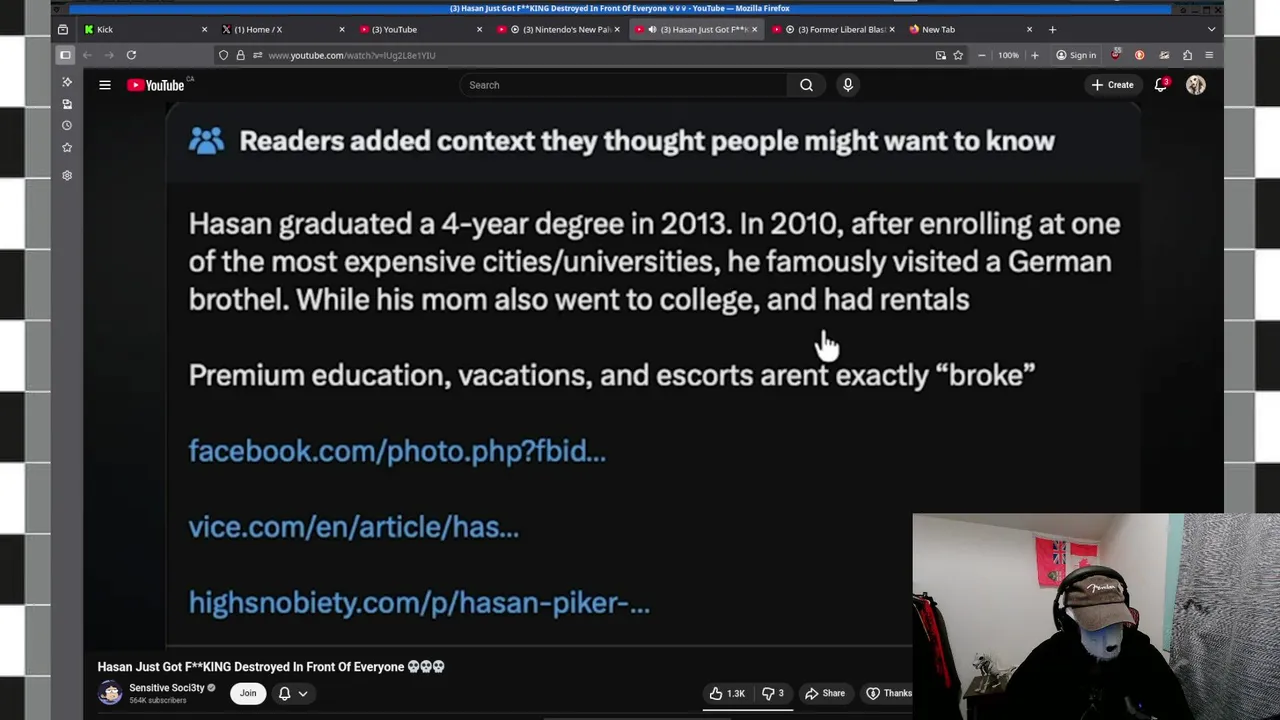
Task: Click the video title text
Action: (271, 667)
